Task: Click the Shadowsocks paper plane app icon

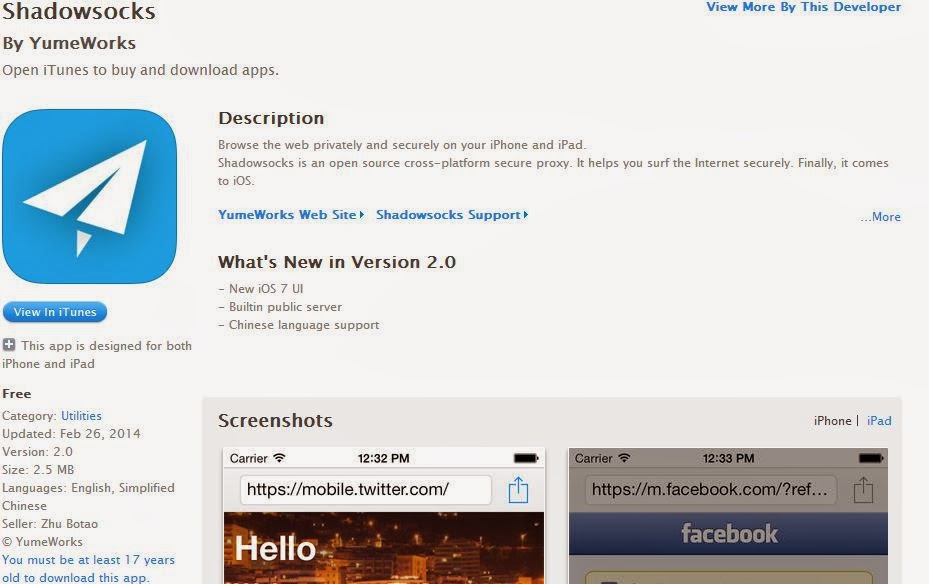Action: coord(89,196)
